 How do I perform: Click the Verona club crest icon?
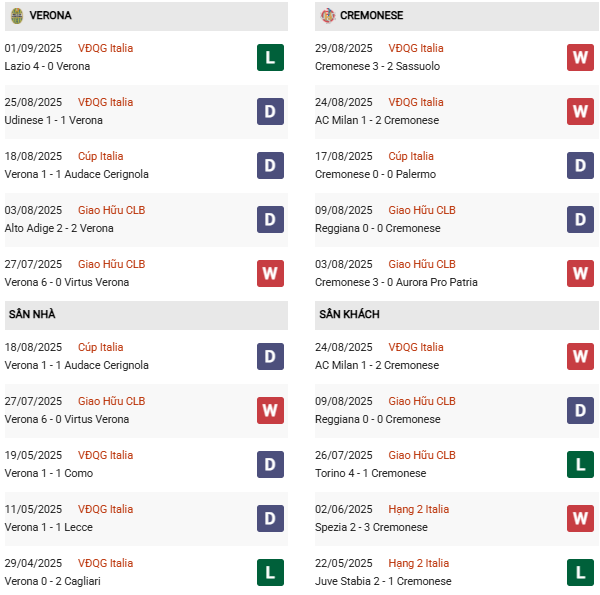pyautogui.click(x=17, y=16)
